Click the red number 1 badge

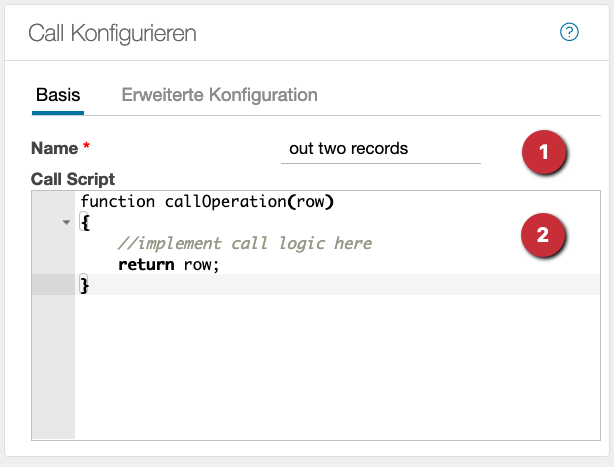543,153
